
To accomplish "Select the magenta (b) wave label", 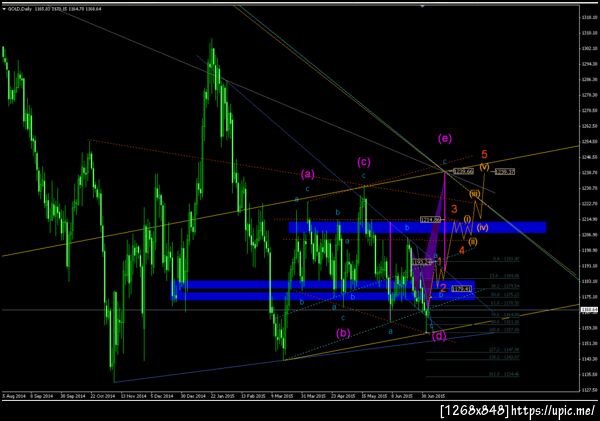I will tap(343, 333).
